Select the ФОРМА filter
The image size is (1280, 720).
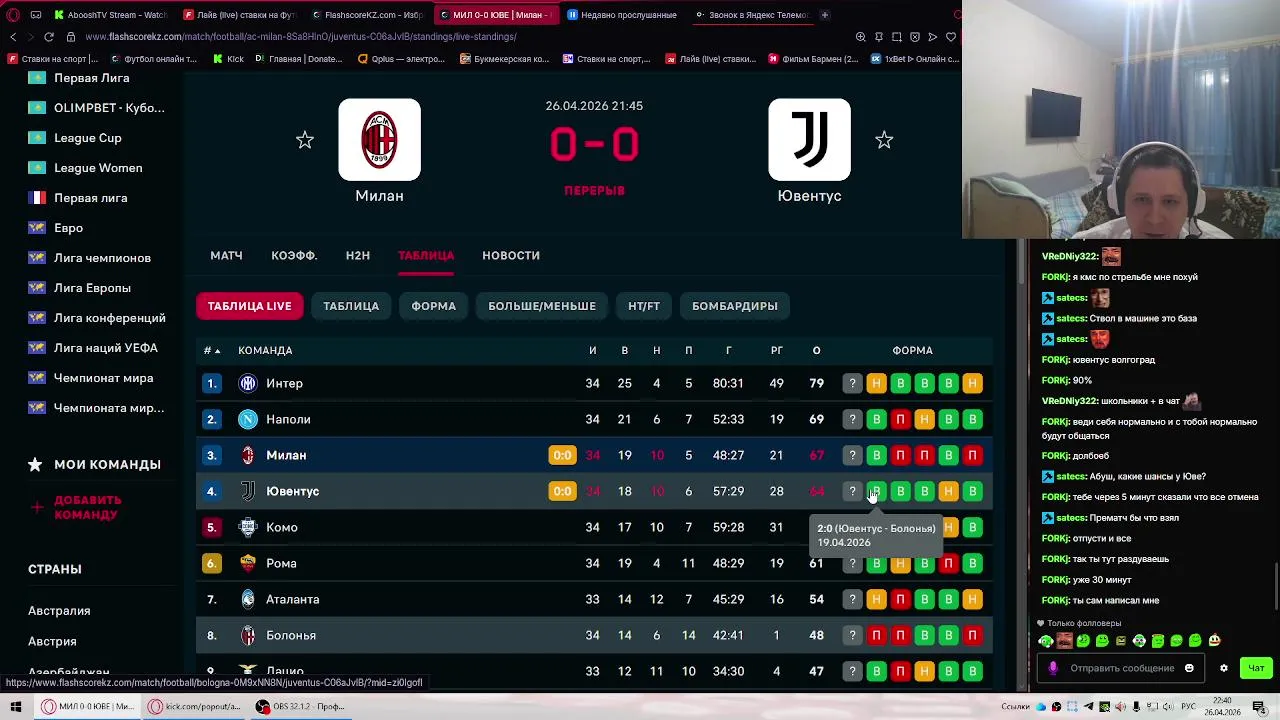coord(434,306)
